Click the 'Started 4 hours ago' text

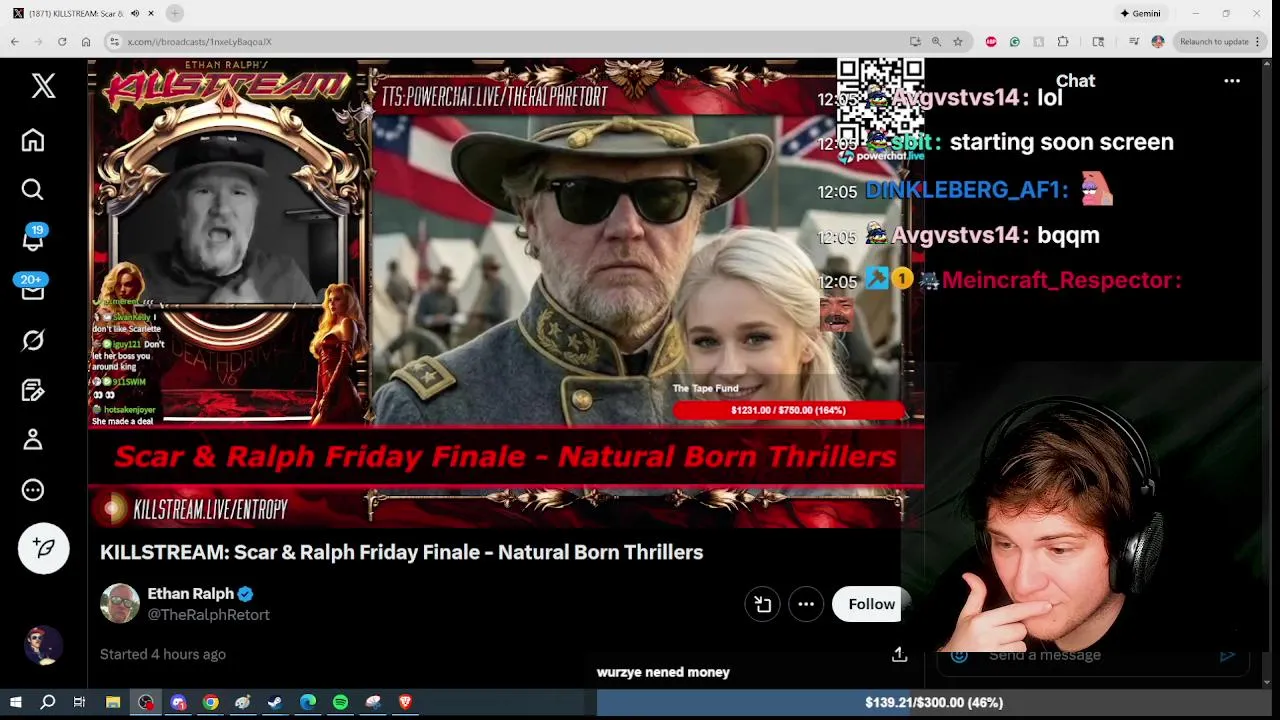click(163, 654)
